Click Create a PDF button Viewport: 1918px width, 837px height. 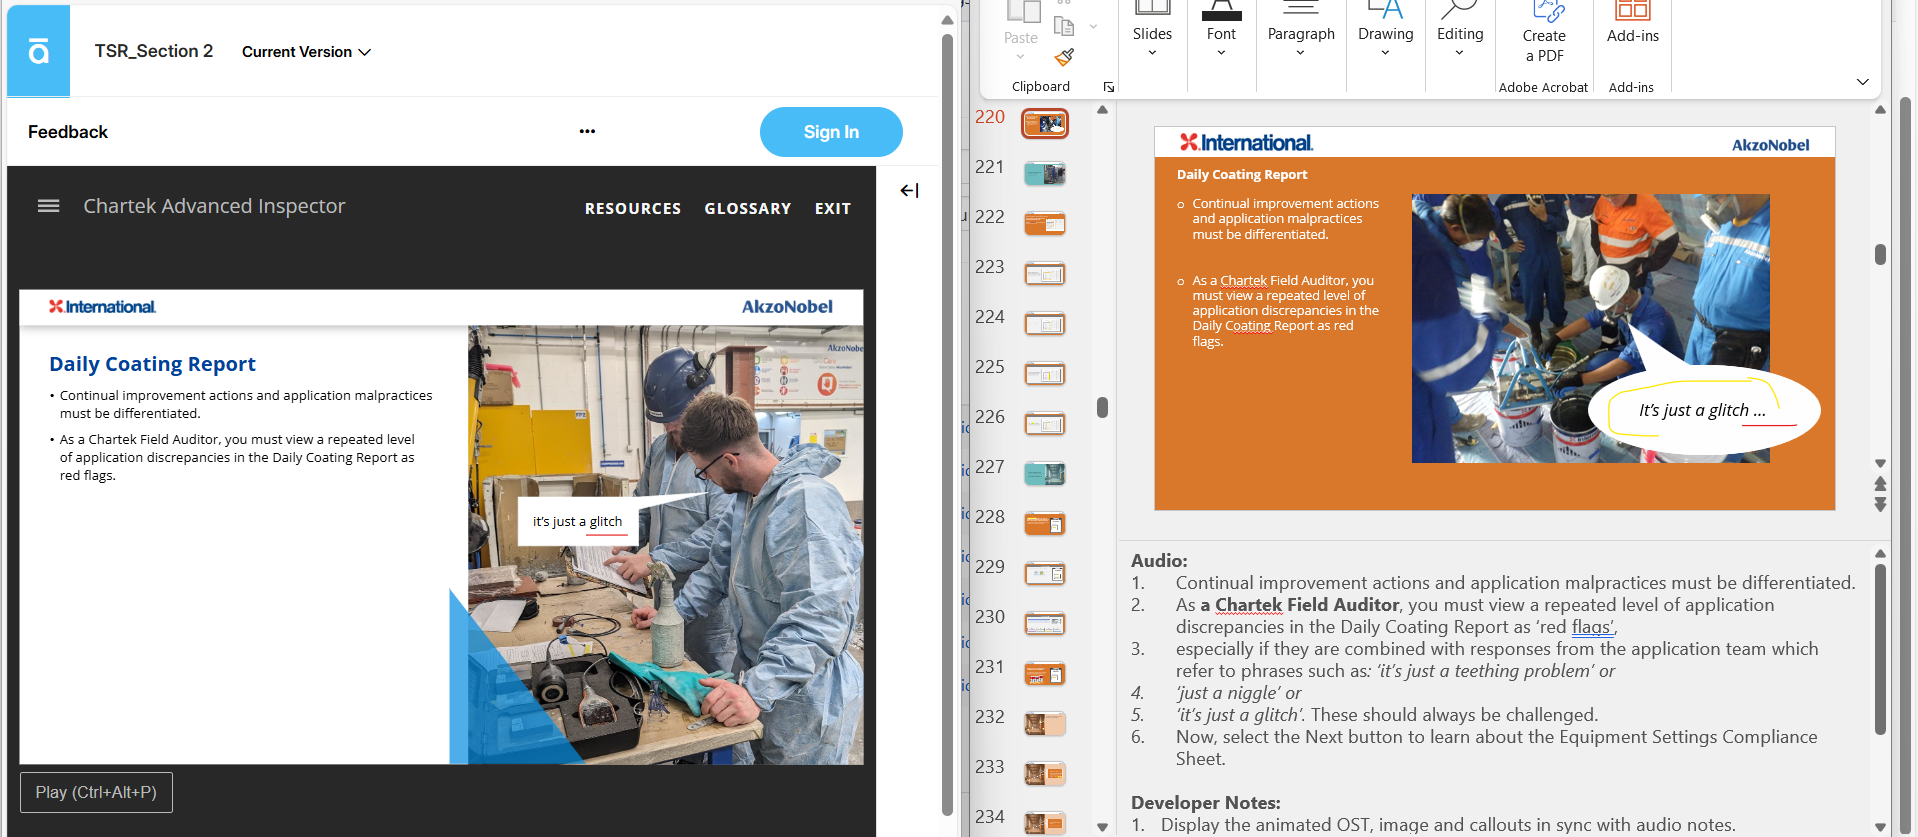(1544, 33)
